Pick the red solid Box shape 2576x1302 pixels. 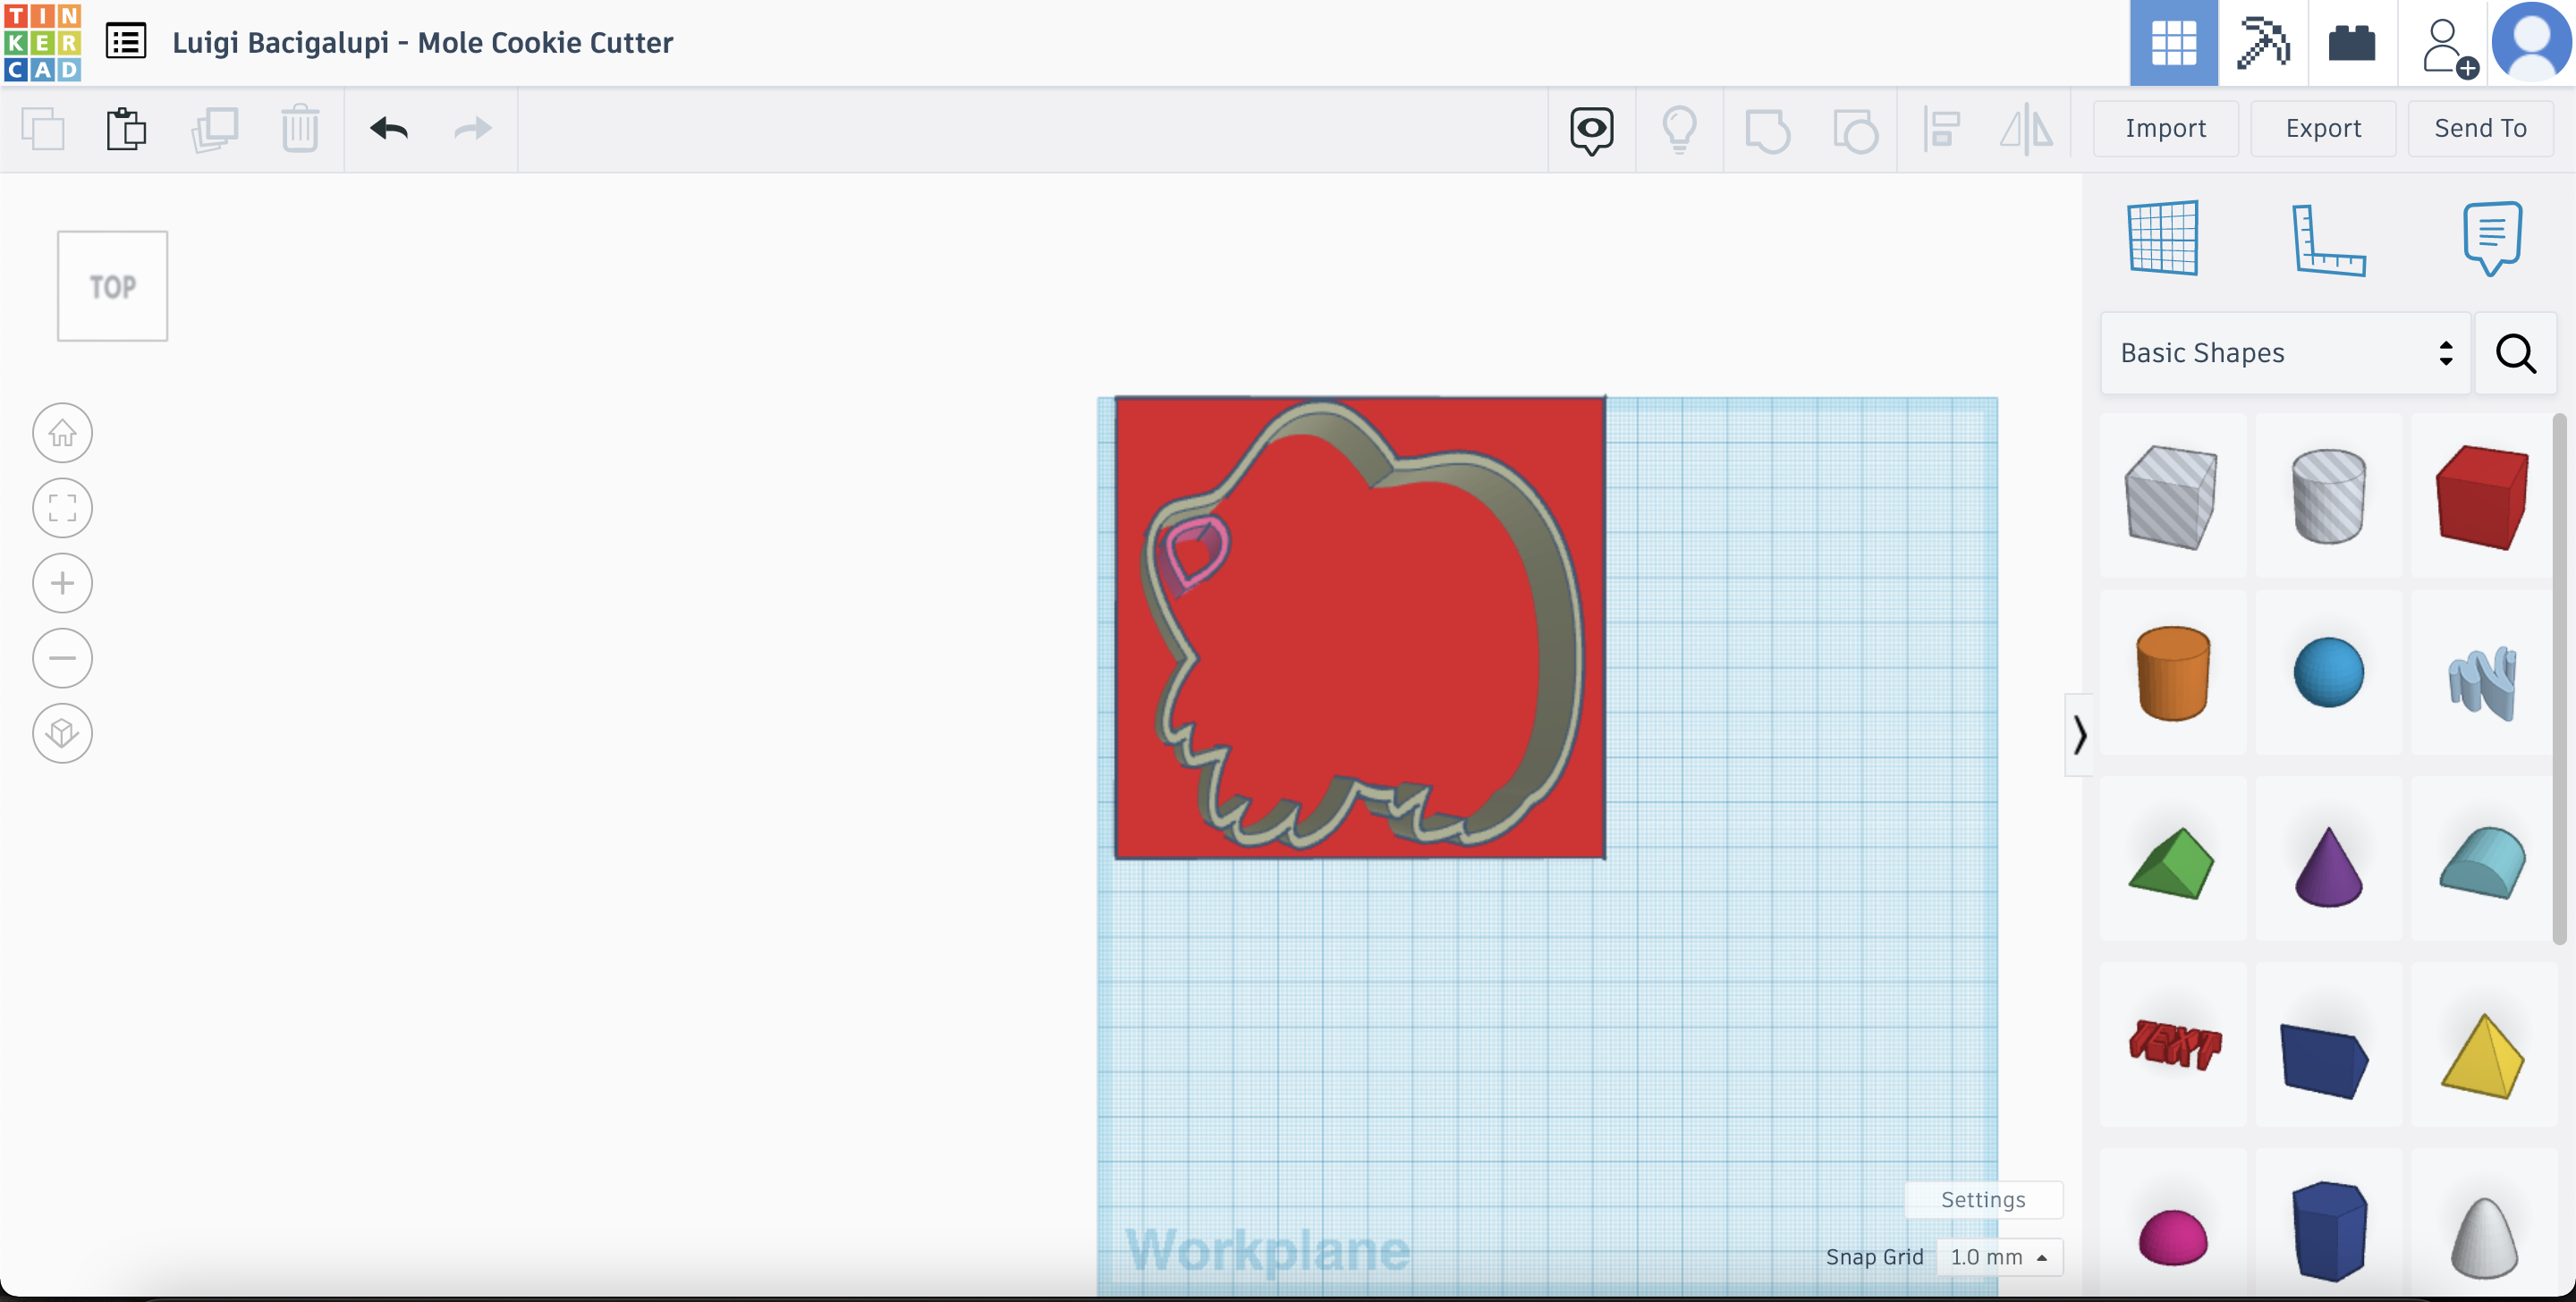(2482, 497)
